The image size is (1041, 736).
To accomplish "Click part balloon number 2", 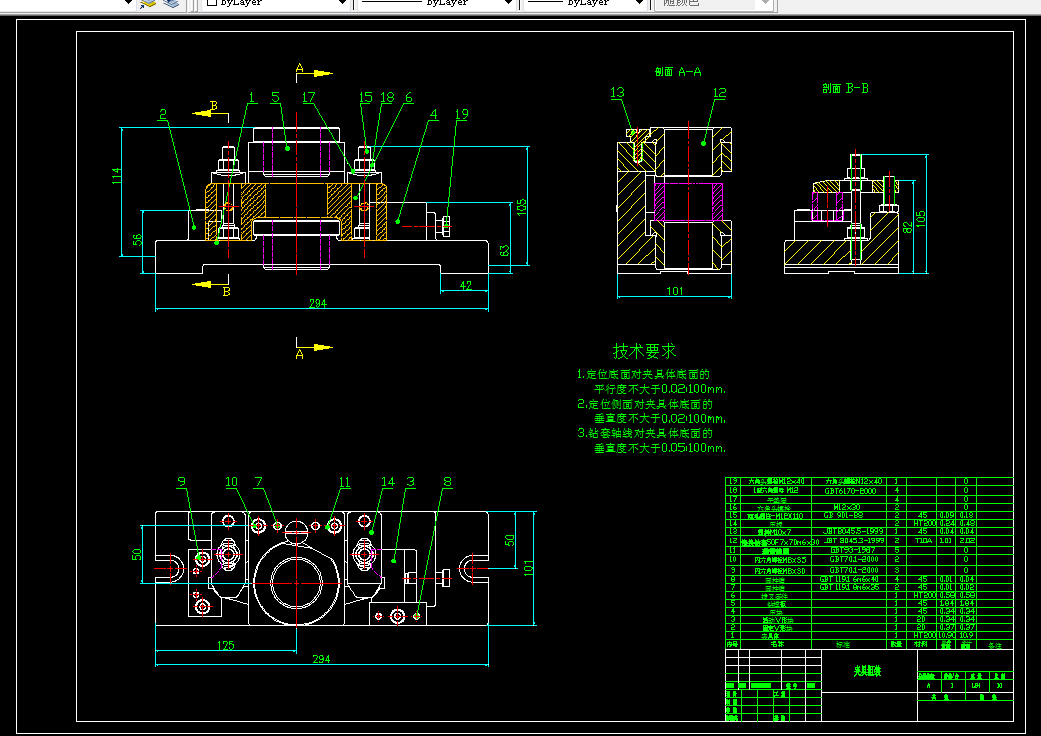I will [x=163, y=115].
